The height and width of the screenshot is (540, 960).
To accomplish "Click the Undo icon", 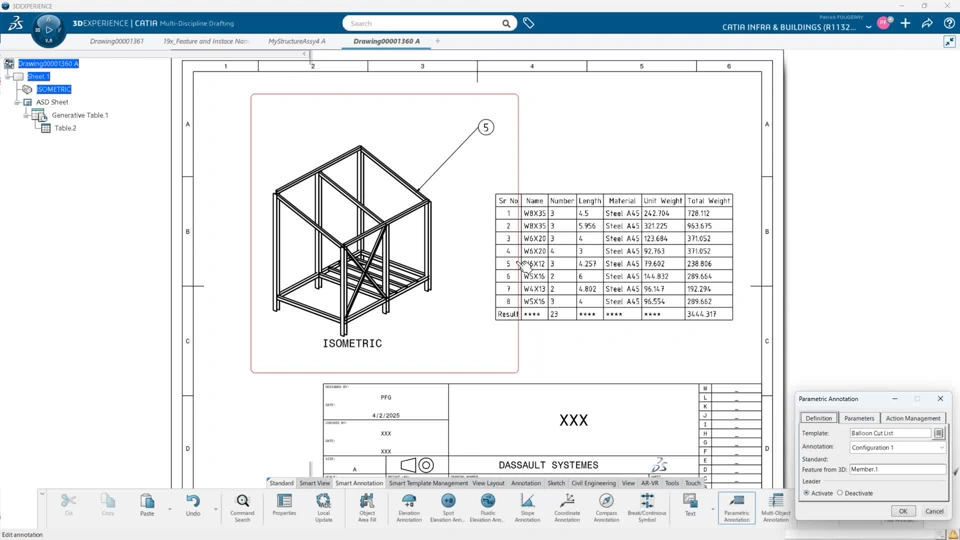I will tap(193, 501).
